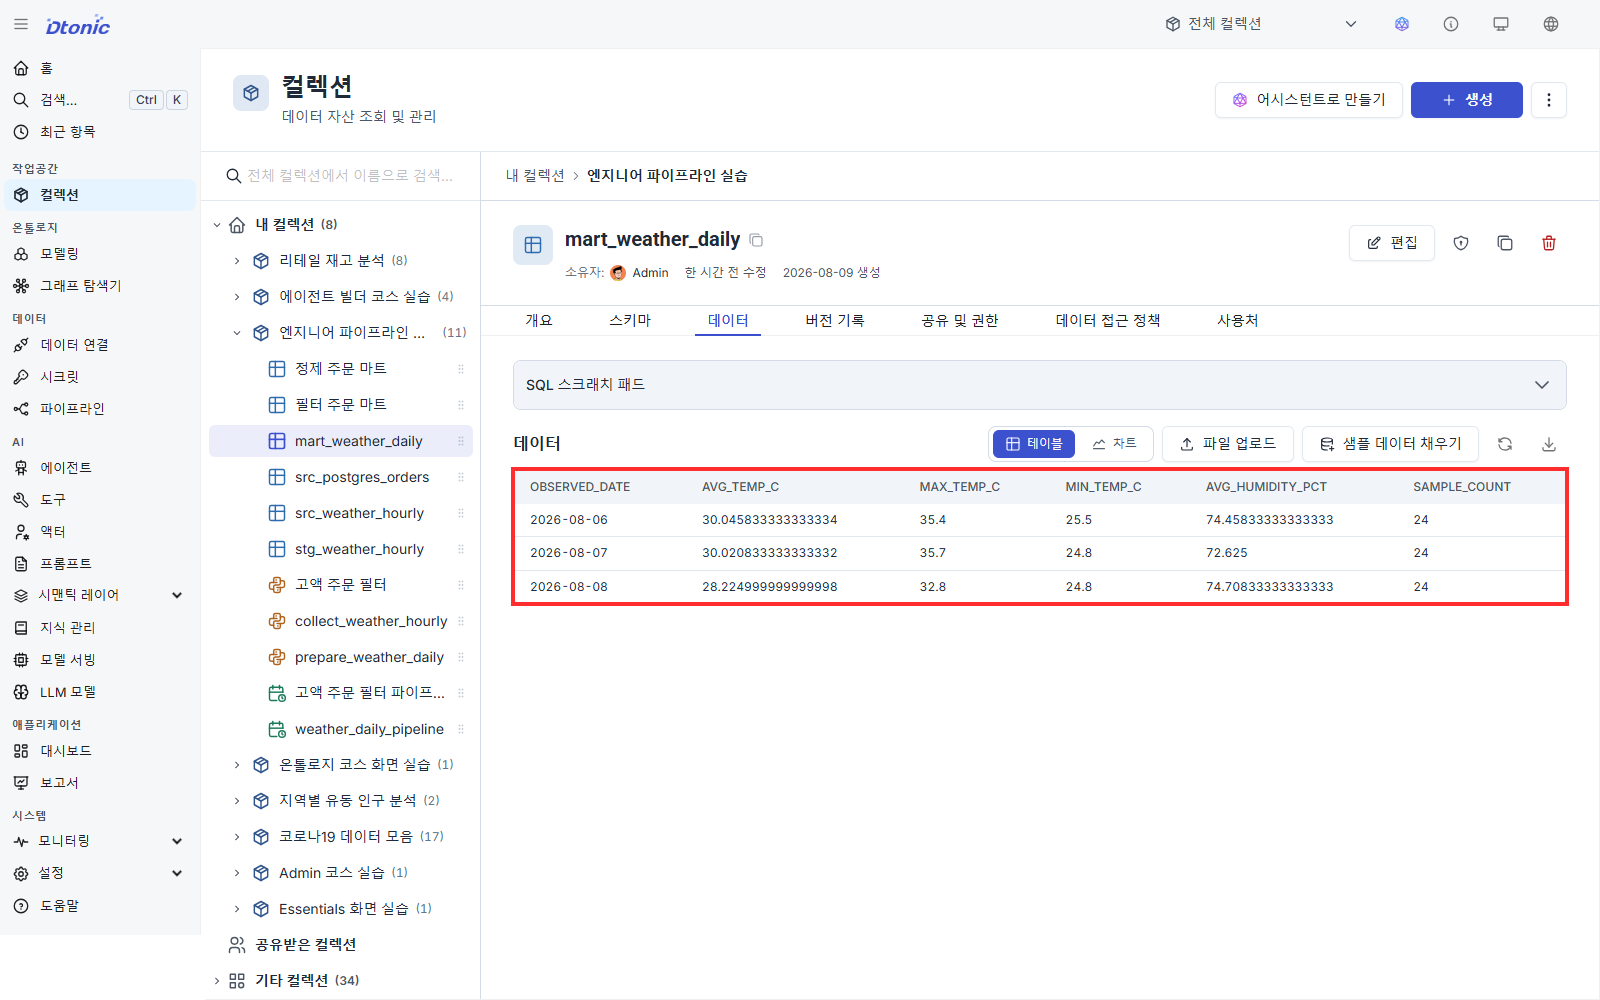Open the 전체 컬렉션 dropdown
The height and width of the screenshot is (1000, 1600).
(x=1260, y=24)
